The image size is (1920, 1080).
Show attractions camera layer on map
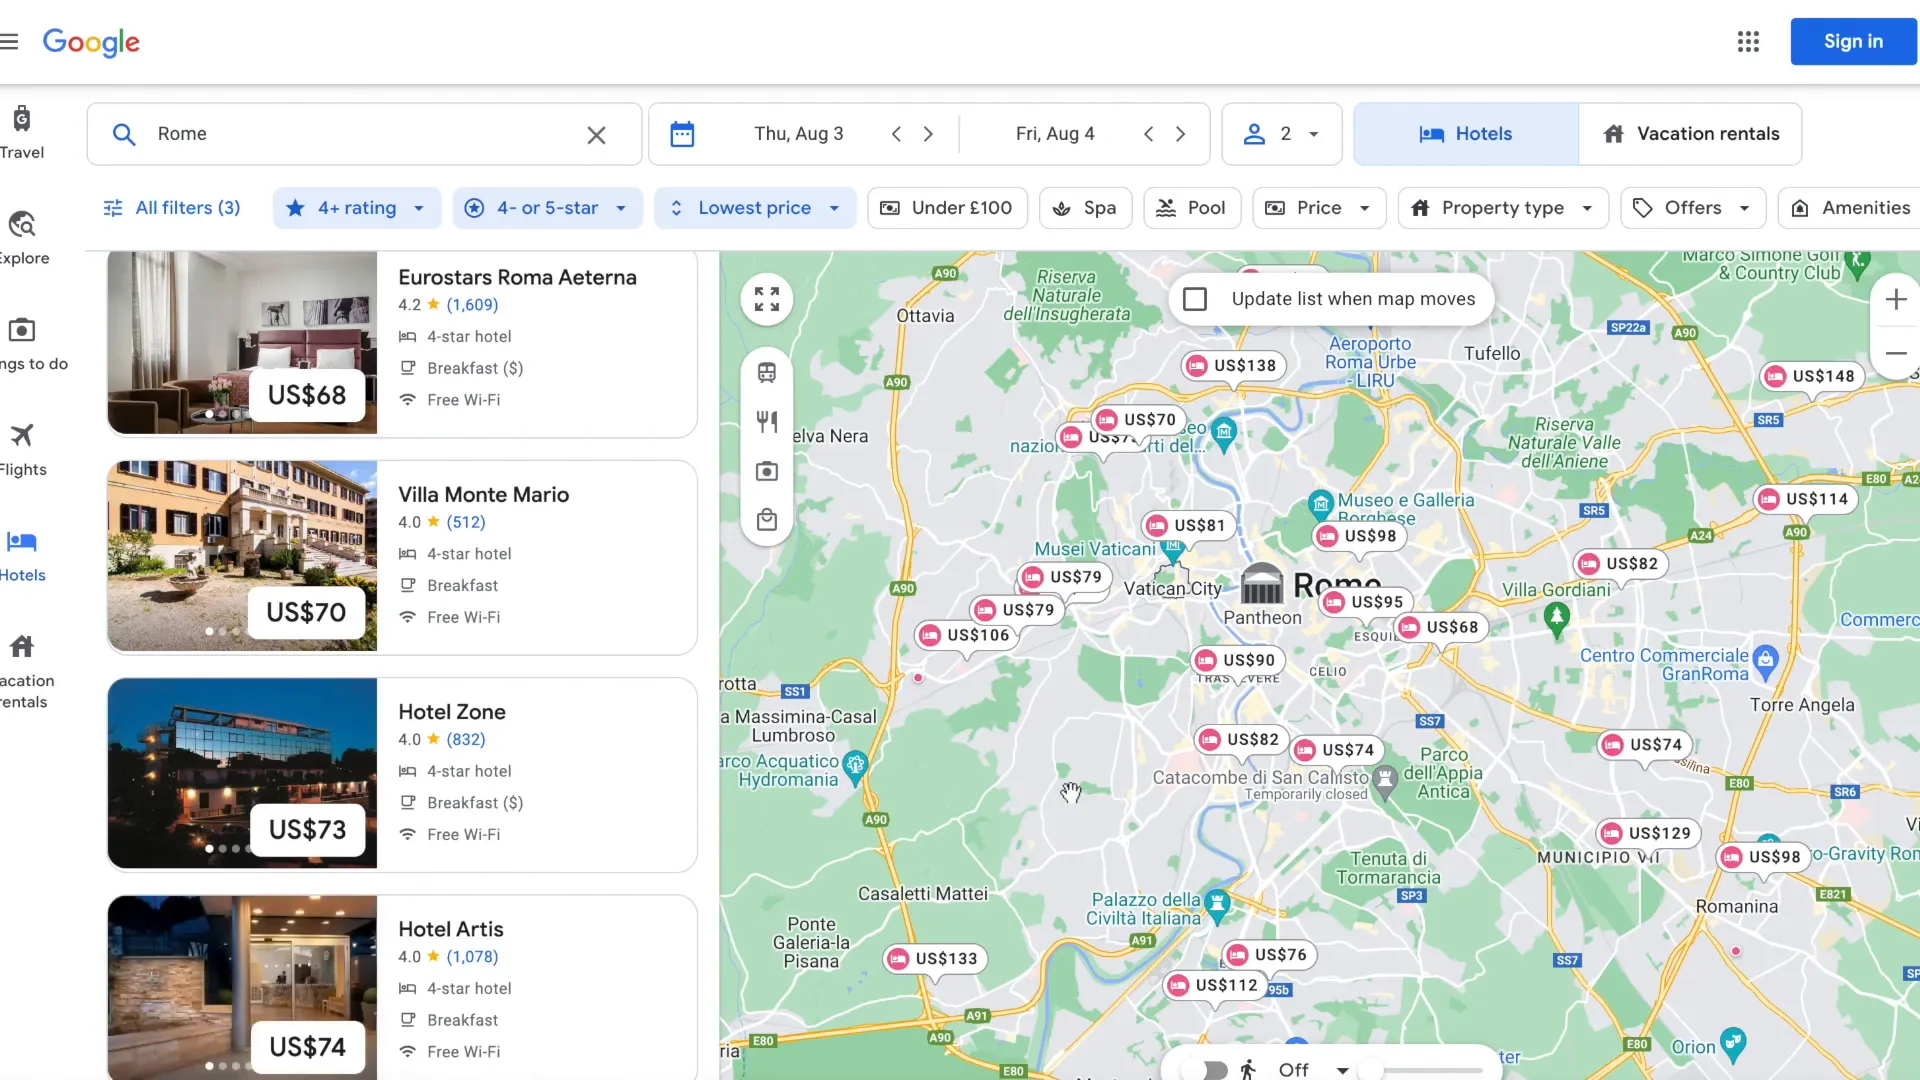pyautogui.click(x=767, y=471)
